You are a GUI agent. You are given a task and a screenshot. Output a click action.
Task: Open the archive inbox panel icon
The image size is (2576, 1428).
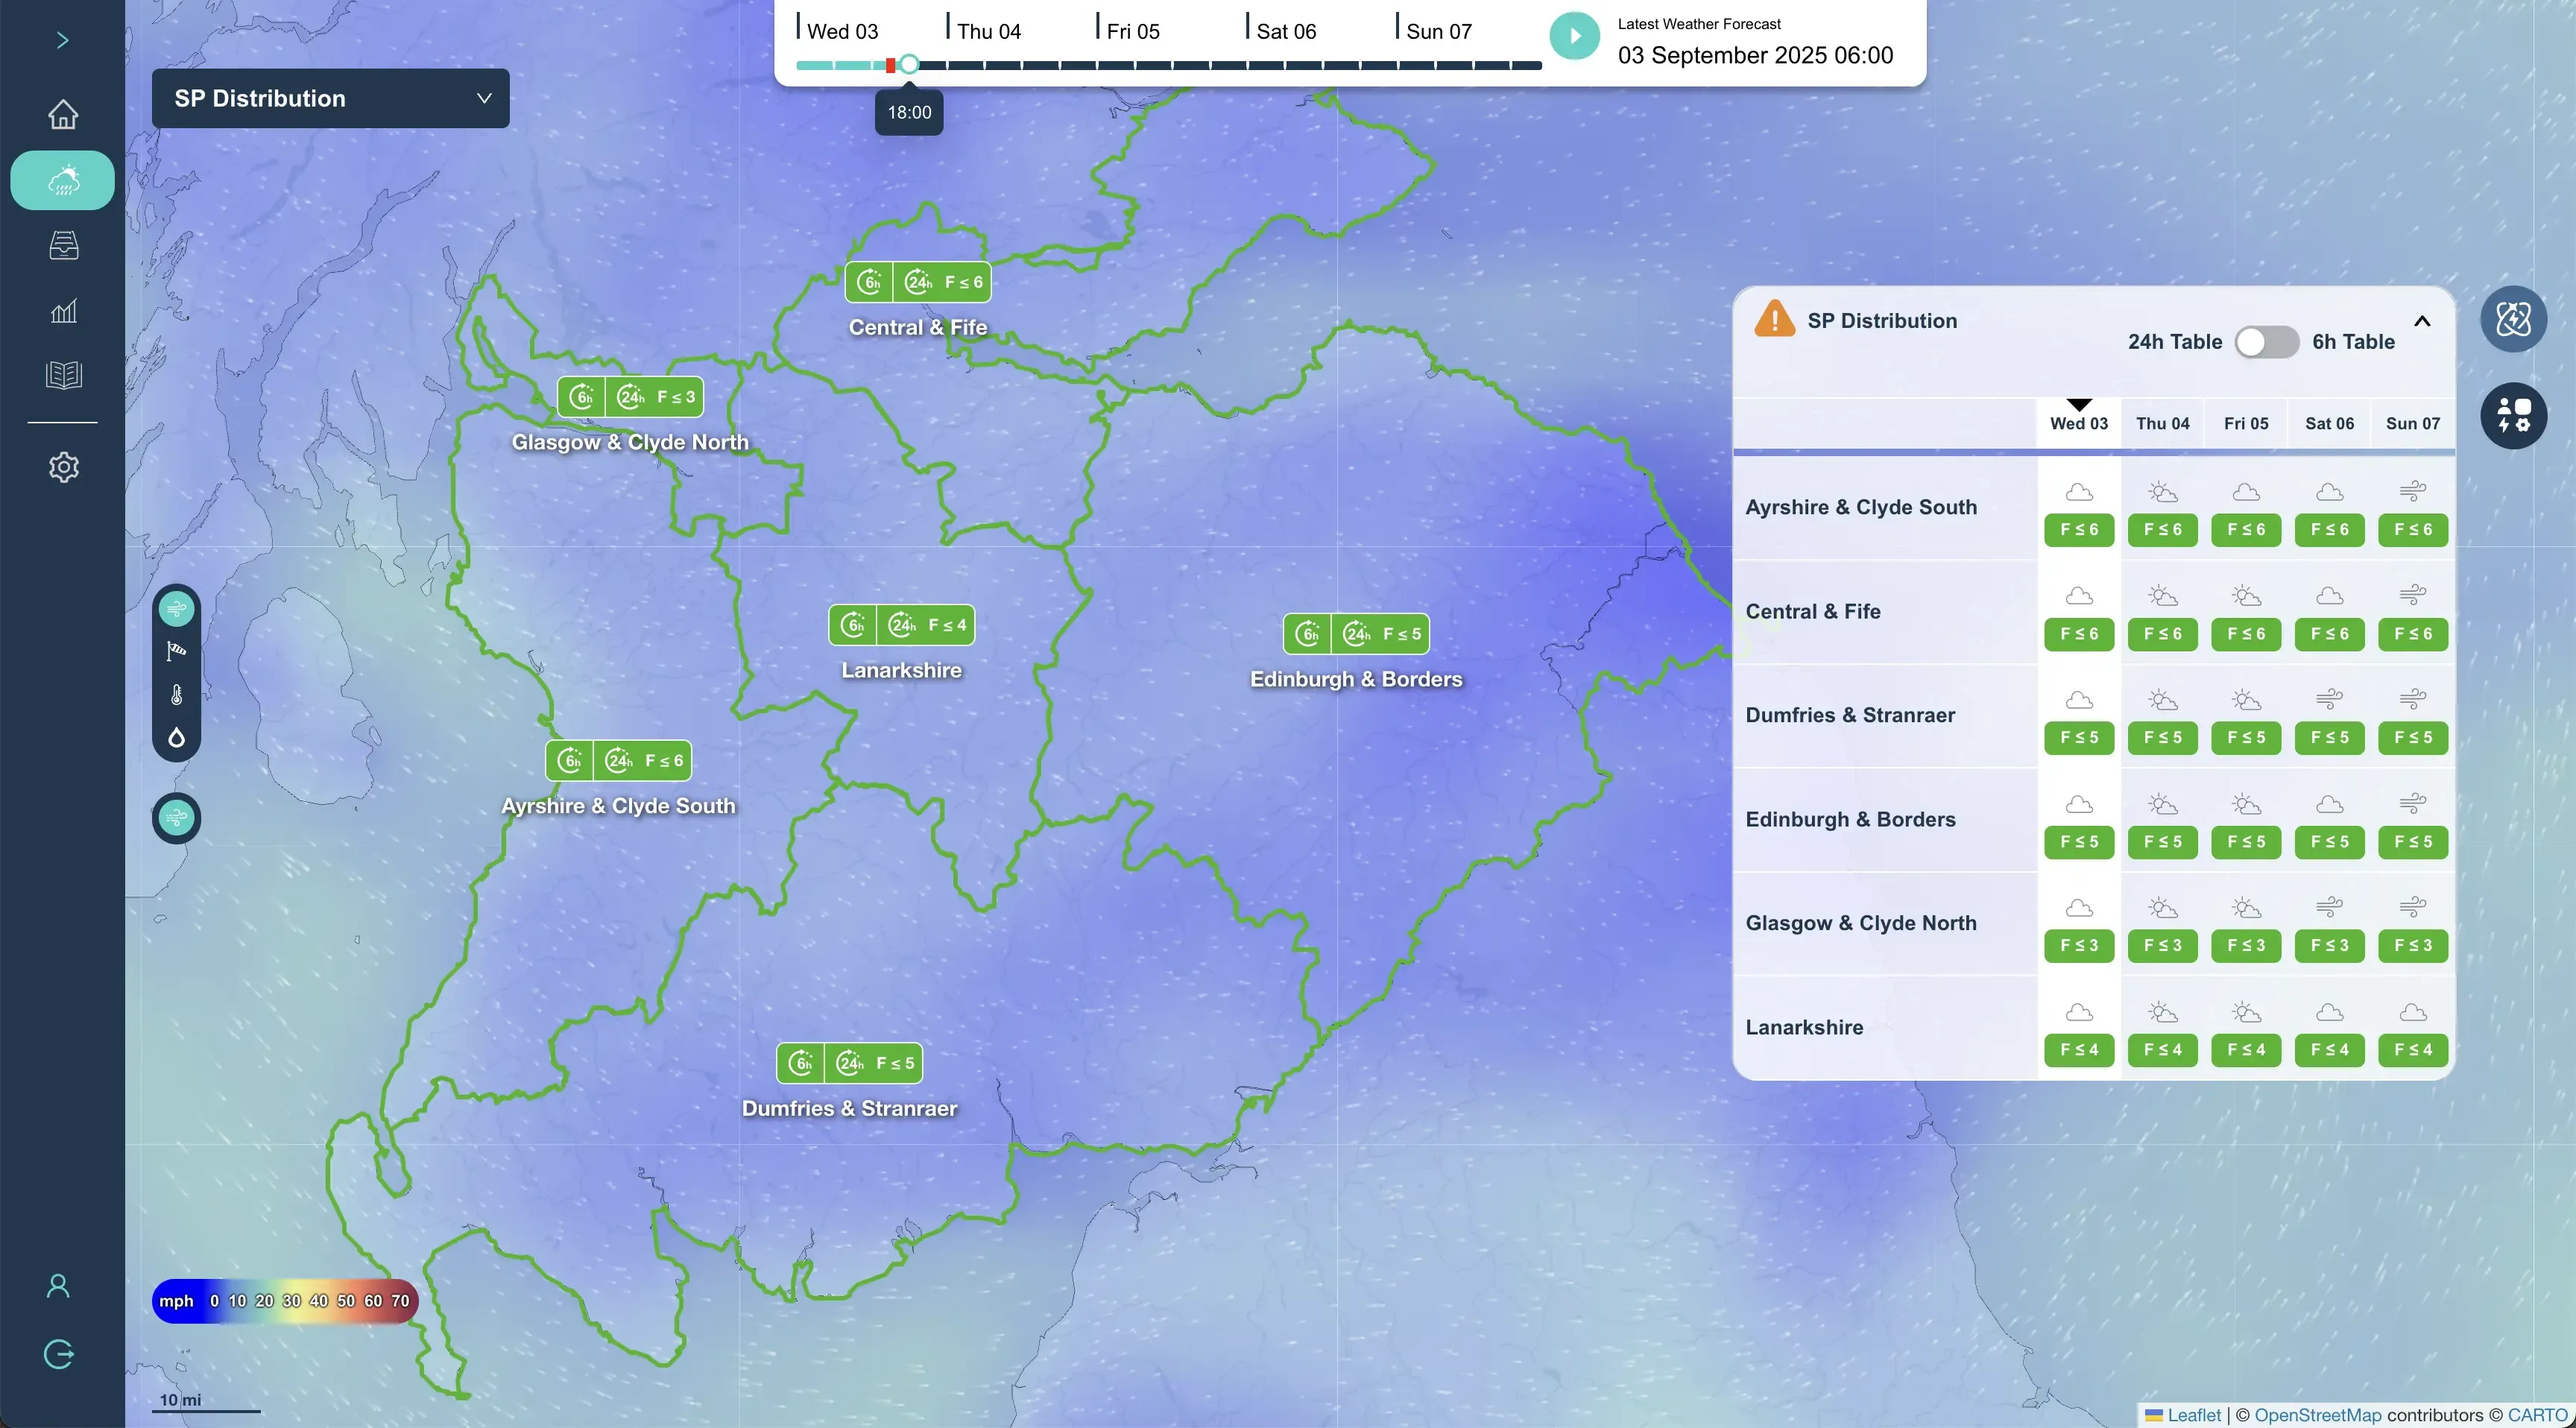pos(63,247)
